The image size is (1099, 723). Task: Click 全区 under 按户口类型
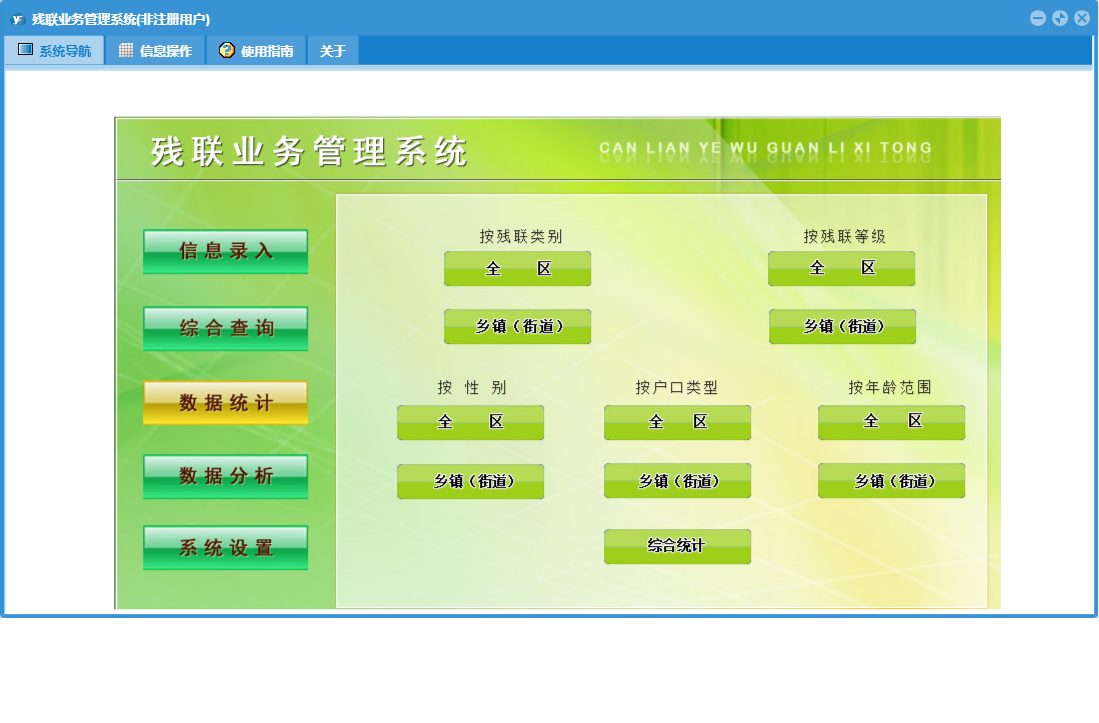[678, 422]
